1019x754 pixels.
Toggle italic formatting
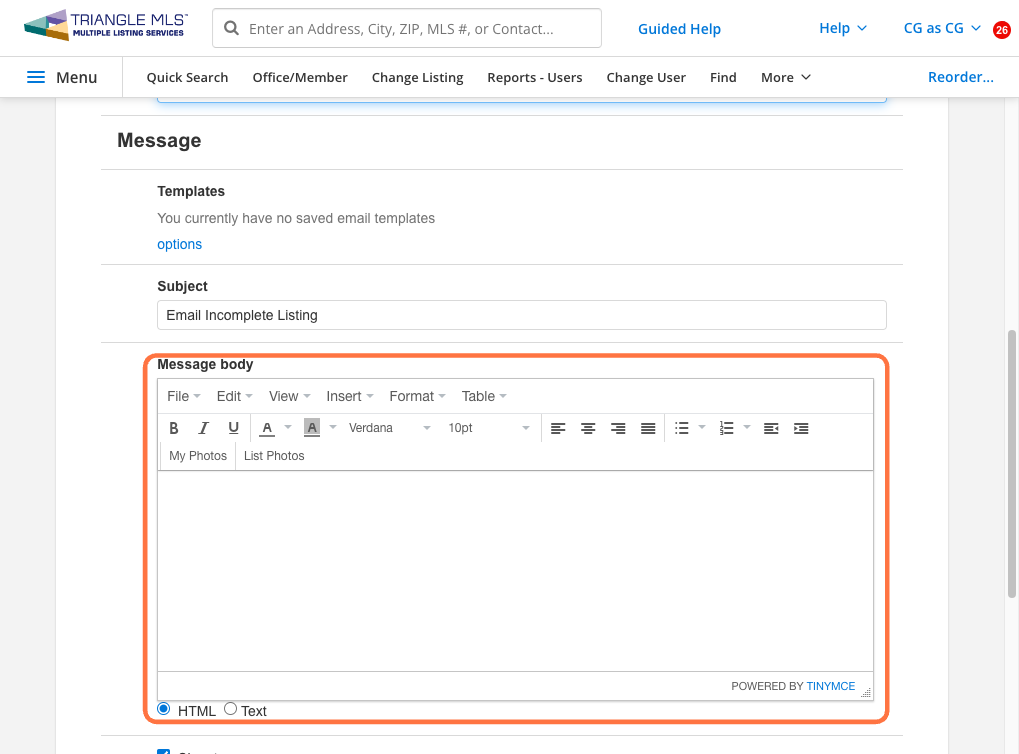point(203,428)
